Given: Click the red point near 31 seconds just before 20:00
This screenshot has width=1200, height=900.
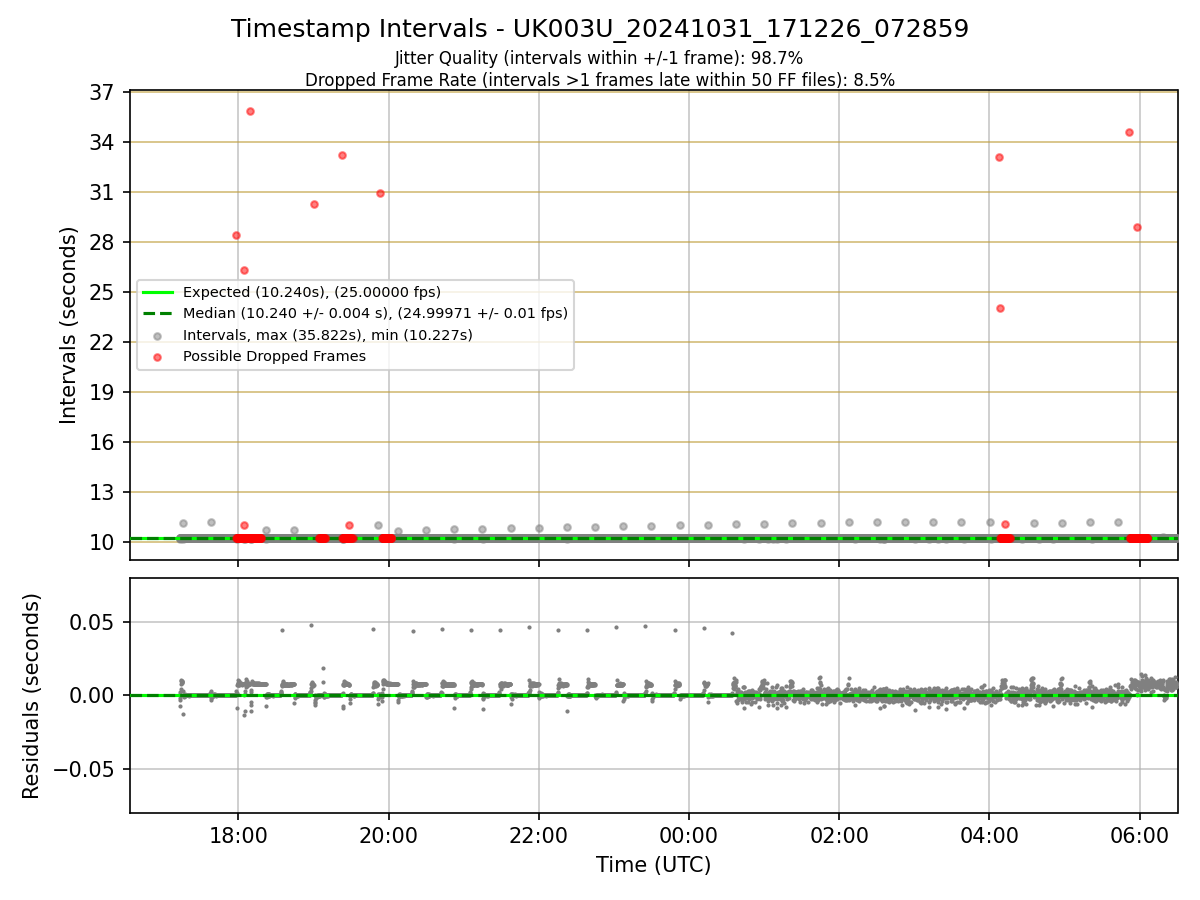Looking at the screenshot, I should (x=380, y=193).
